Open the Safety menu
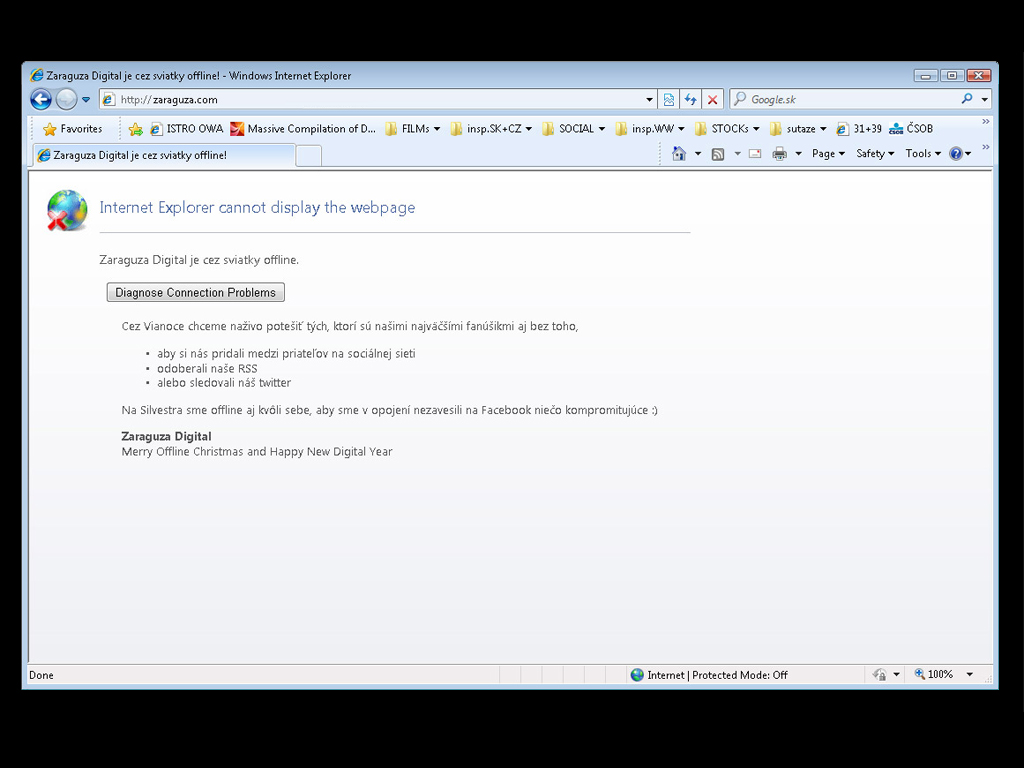1024x768 pixels. tap(875, 153)
